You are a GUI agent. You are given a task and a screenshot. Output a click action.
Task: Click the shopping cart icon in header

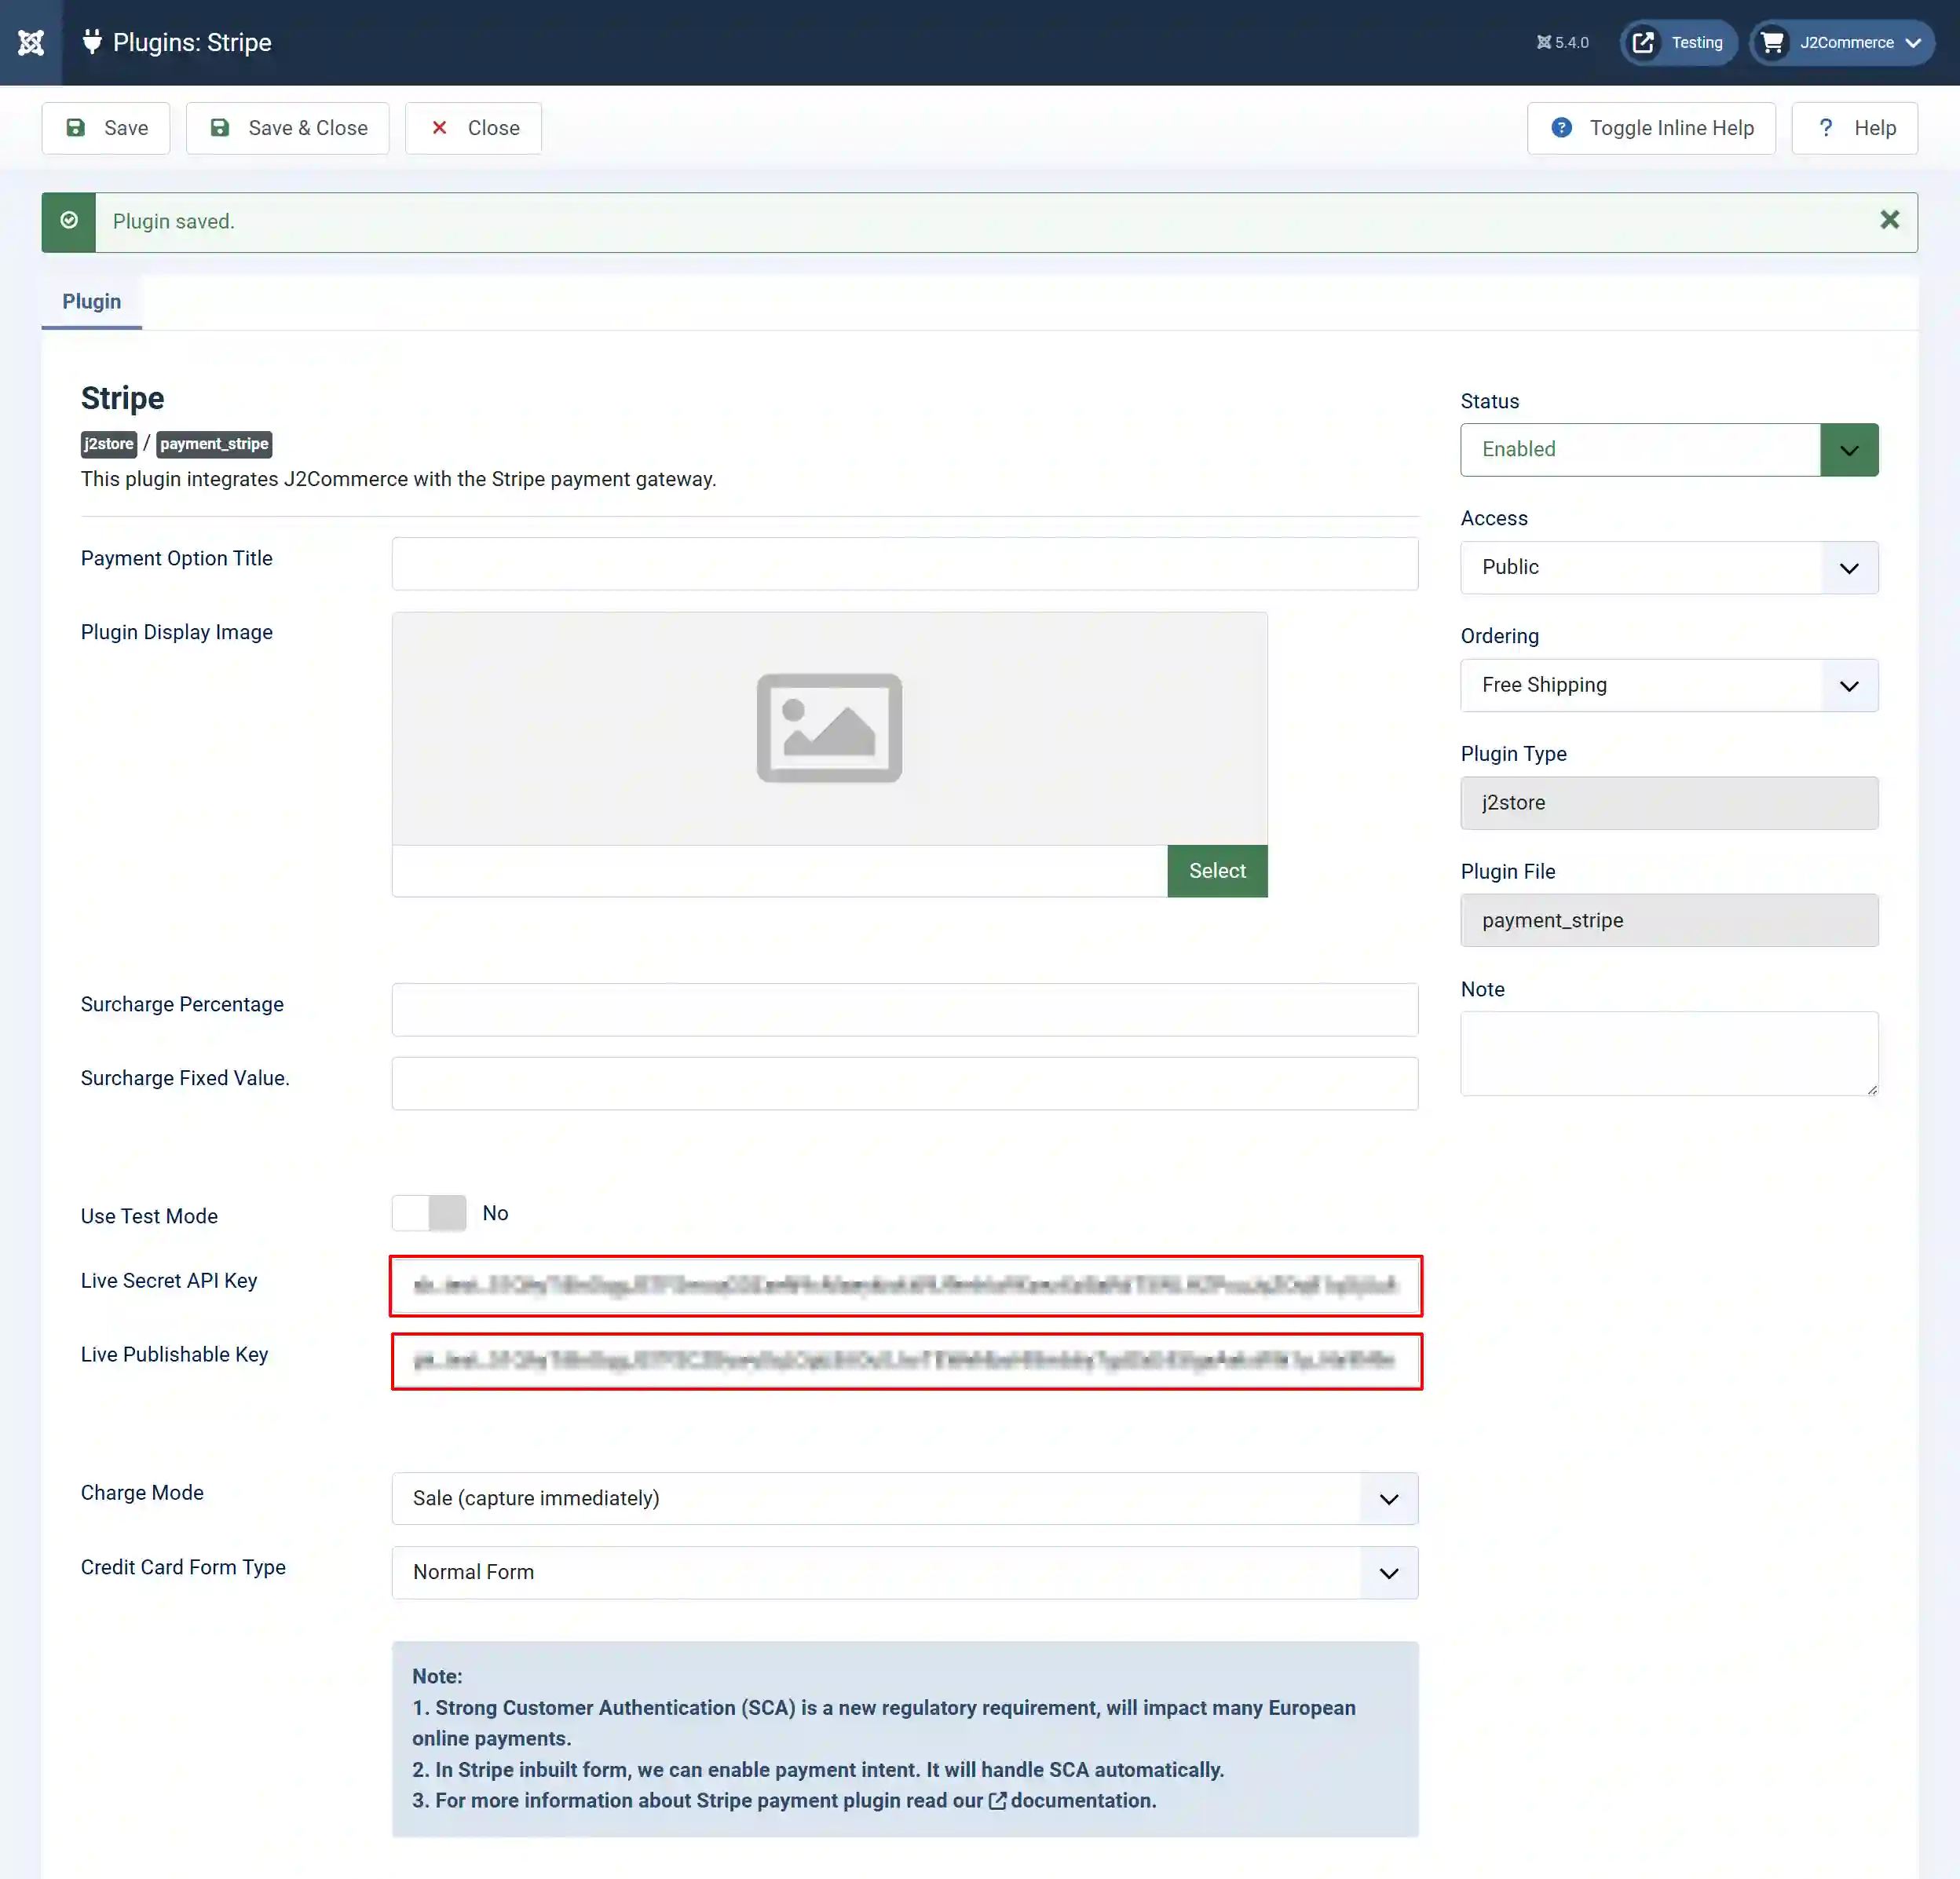point(1772,42)
